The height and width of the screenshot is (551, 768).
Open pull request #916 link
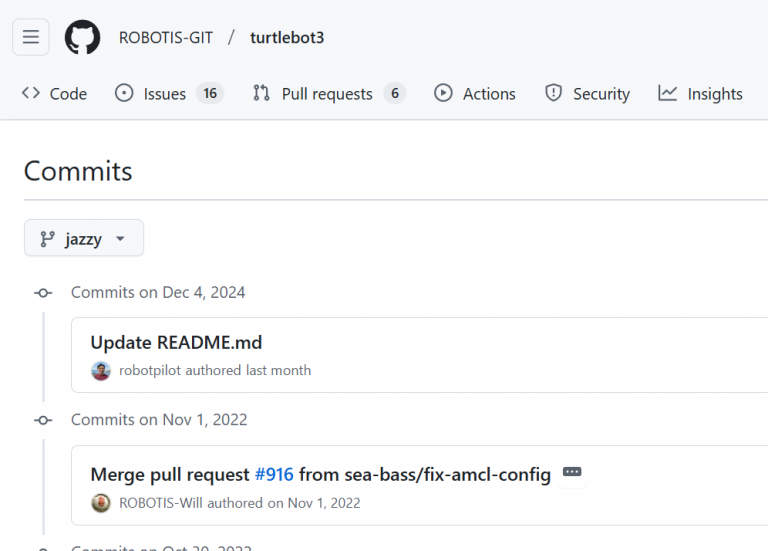click(x=274, y=475)
